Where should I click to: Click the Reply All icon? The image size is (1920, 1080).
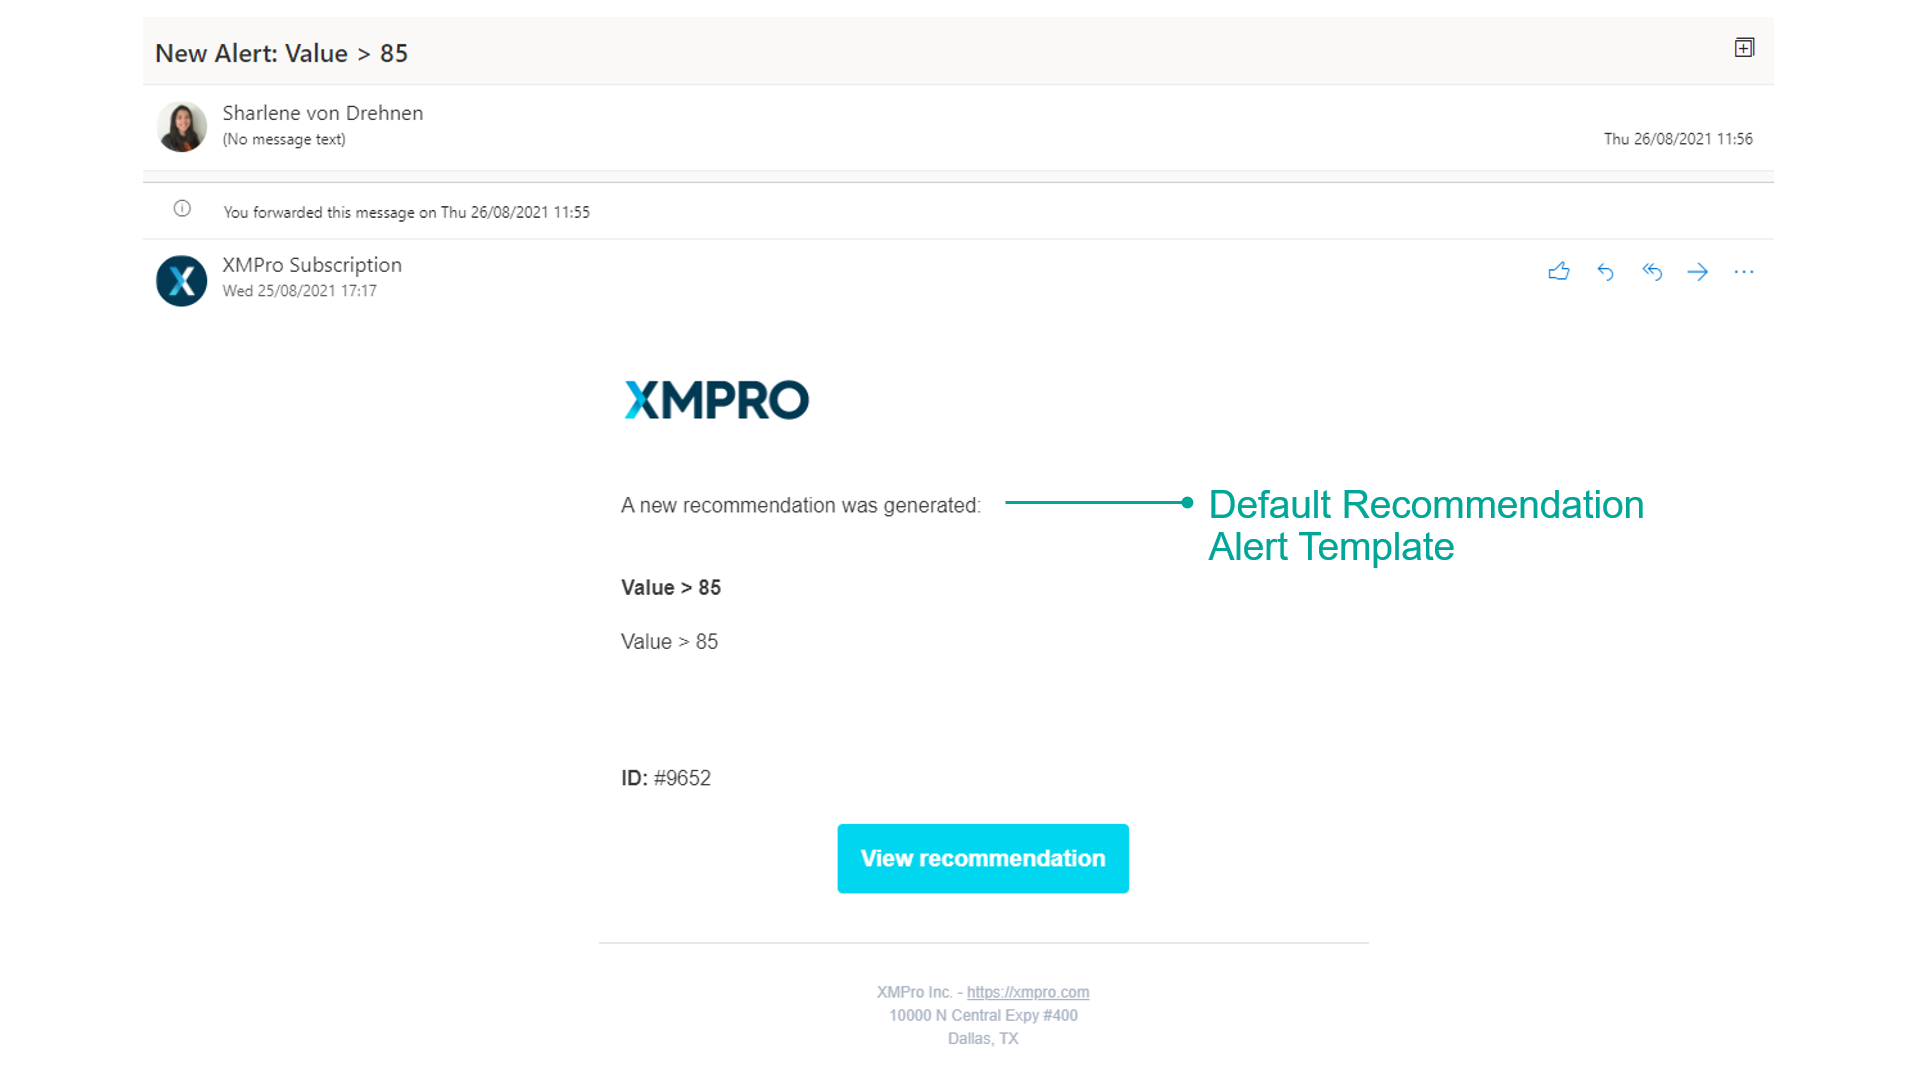click(1652, 272)
